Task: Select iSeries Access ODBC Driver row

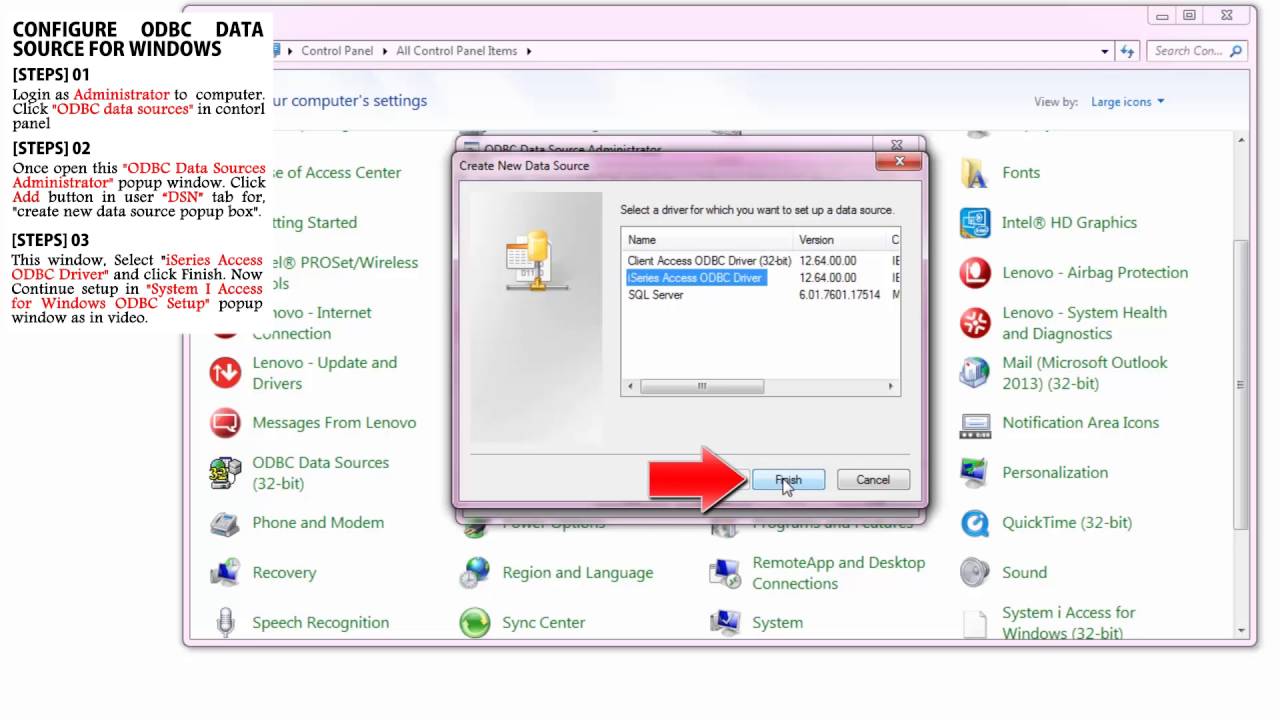Action: coord(697,277)
